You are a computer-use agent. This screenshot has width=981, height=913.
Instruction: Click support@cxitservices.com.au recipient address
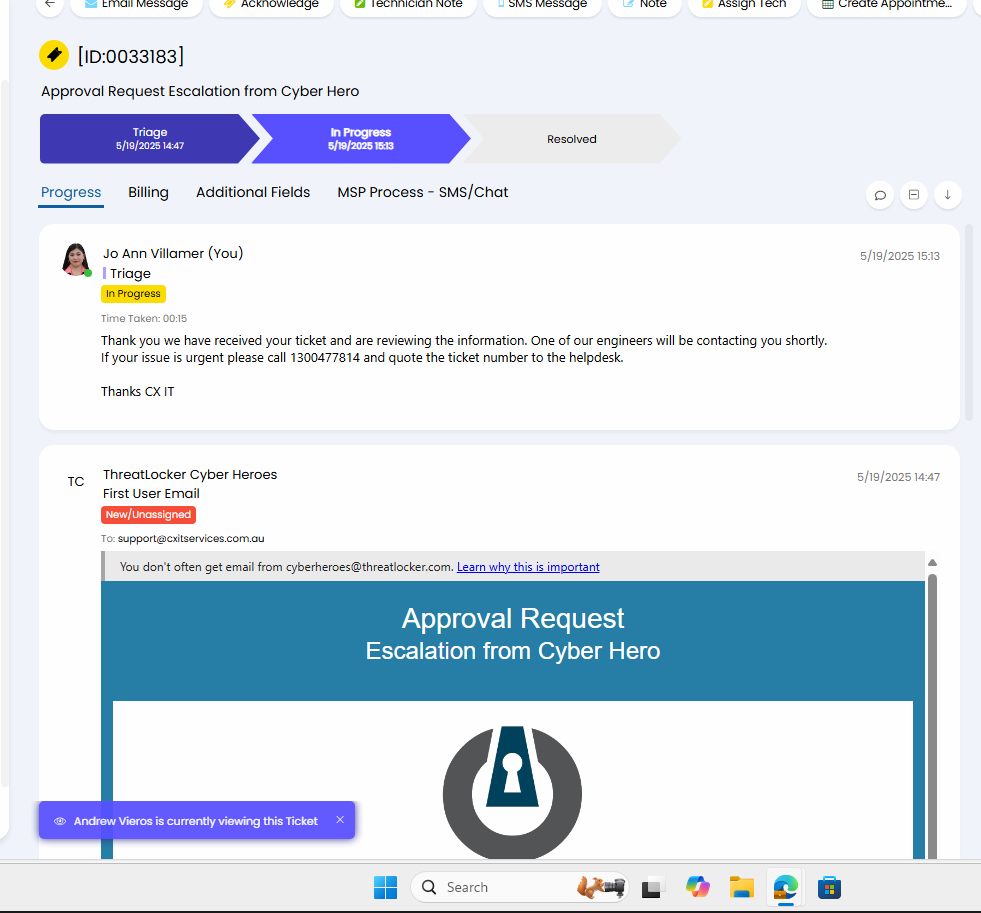(191, 539)
